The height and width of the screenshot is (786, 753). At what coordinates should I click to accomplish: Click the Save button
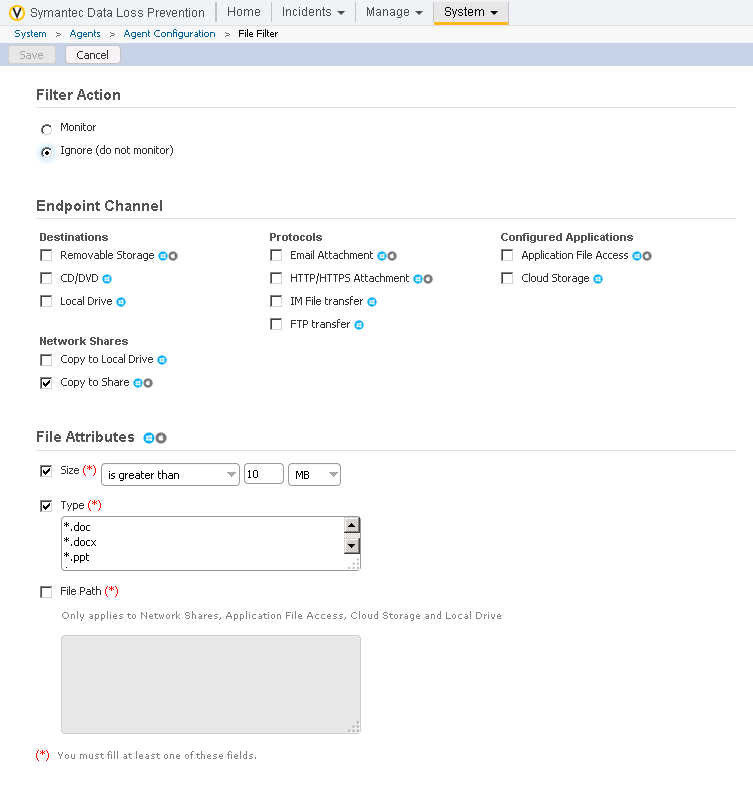[x=32, y=55]
